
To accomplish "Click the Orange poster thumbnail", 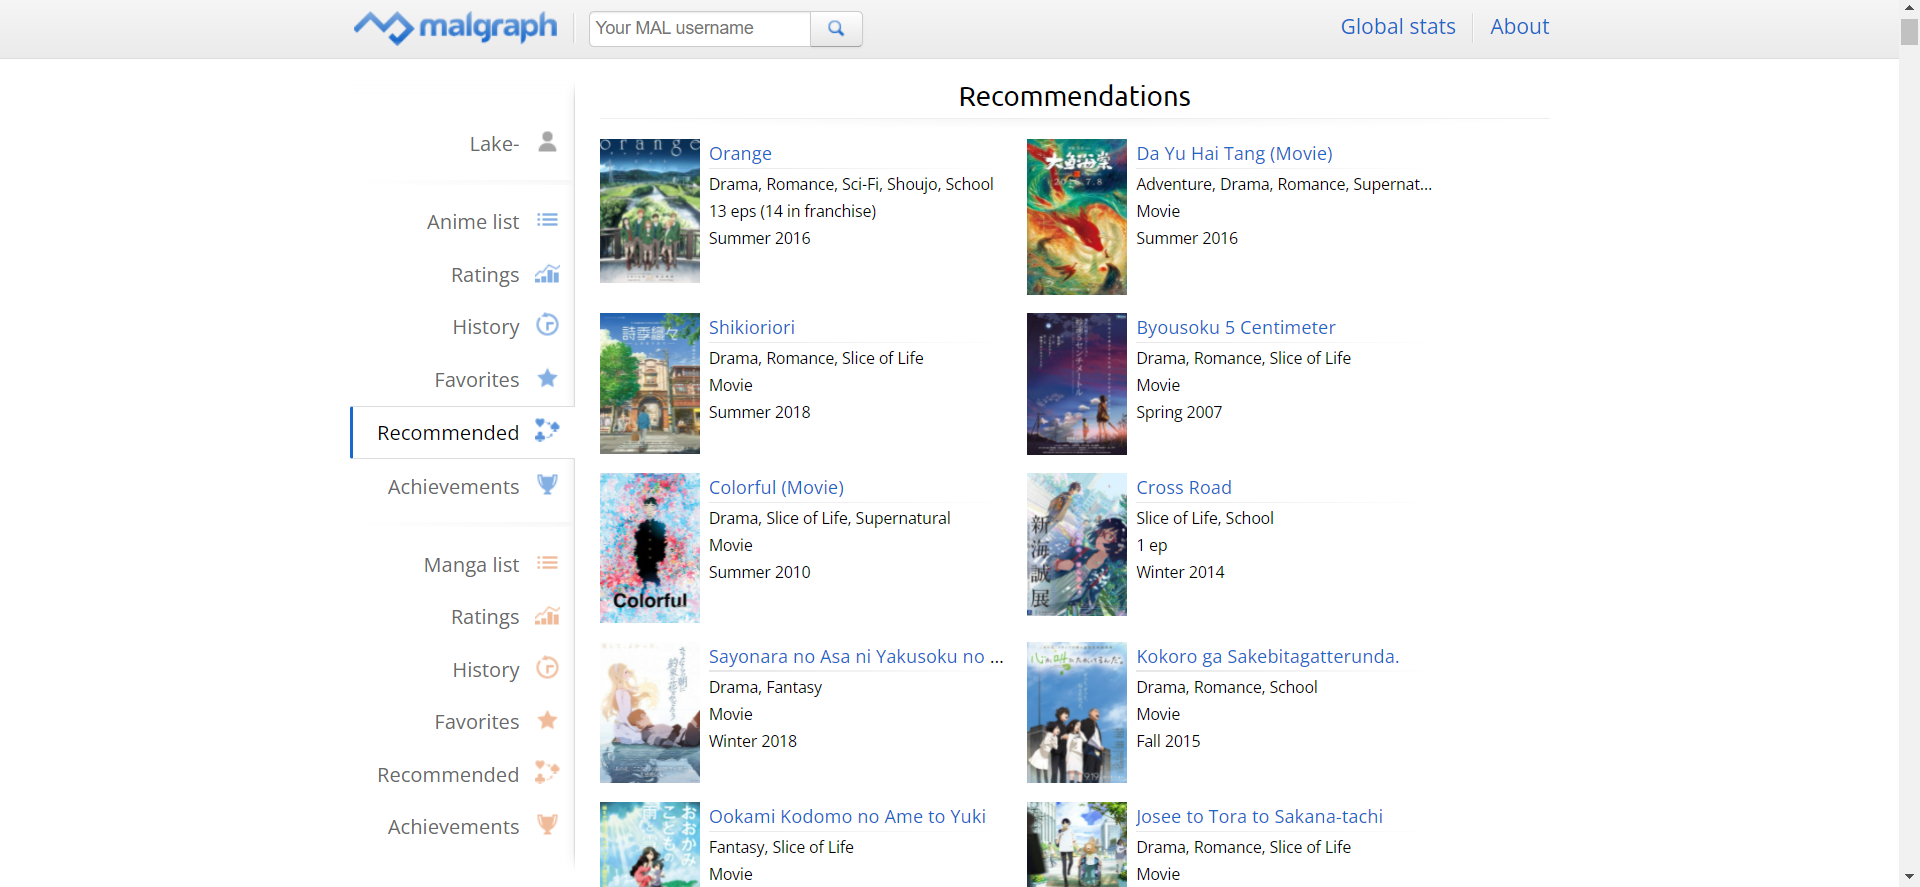I will [650, 211].
